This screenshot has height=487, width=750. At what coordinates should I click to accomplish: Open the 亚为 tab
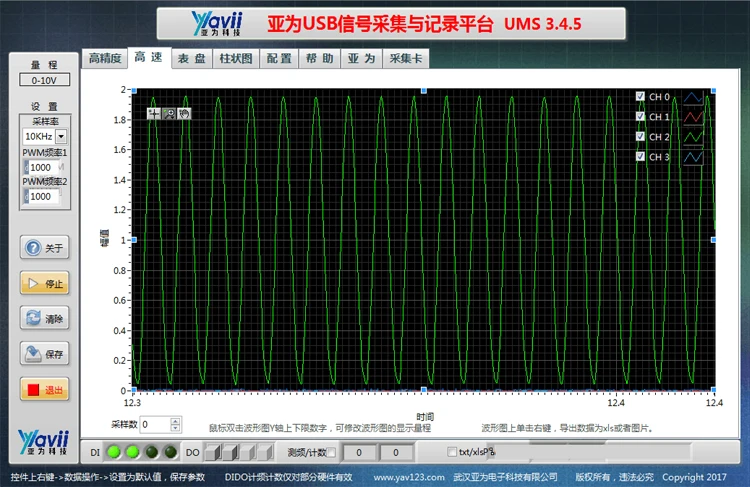(x=362, y=58)
